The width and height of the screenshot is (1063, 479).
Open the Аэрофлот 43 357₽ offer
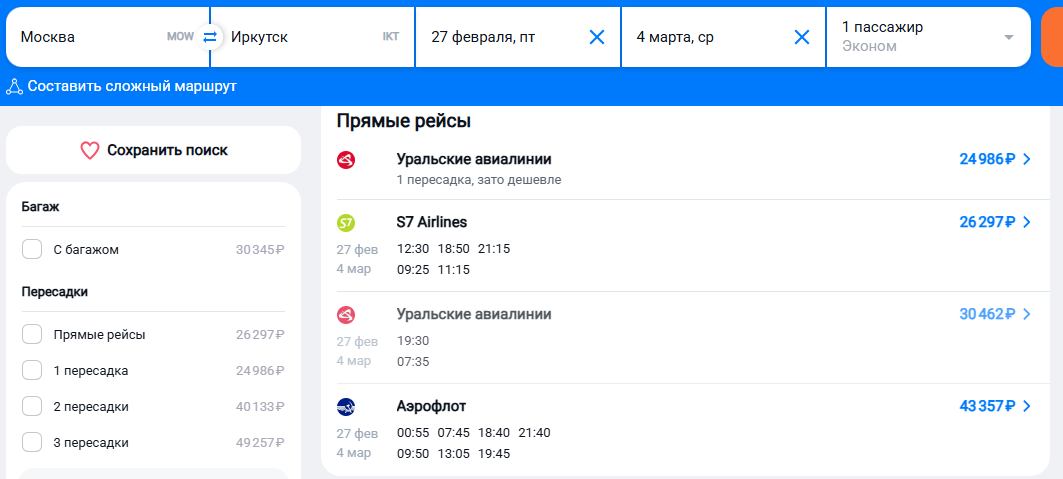(x=693, y=430)
